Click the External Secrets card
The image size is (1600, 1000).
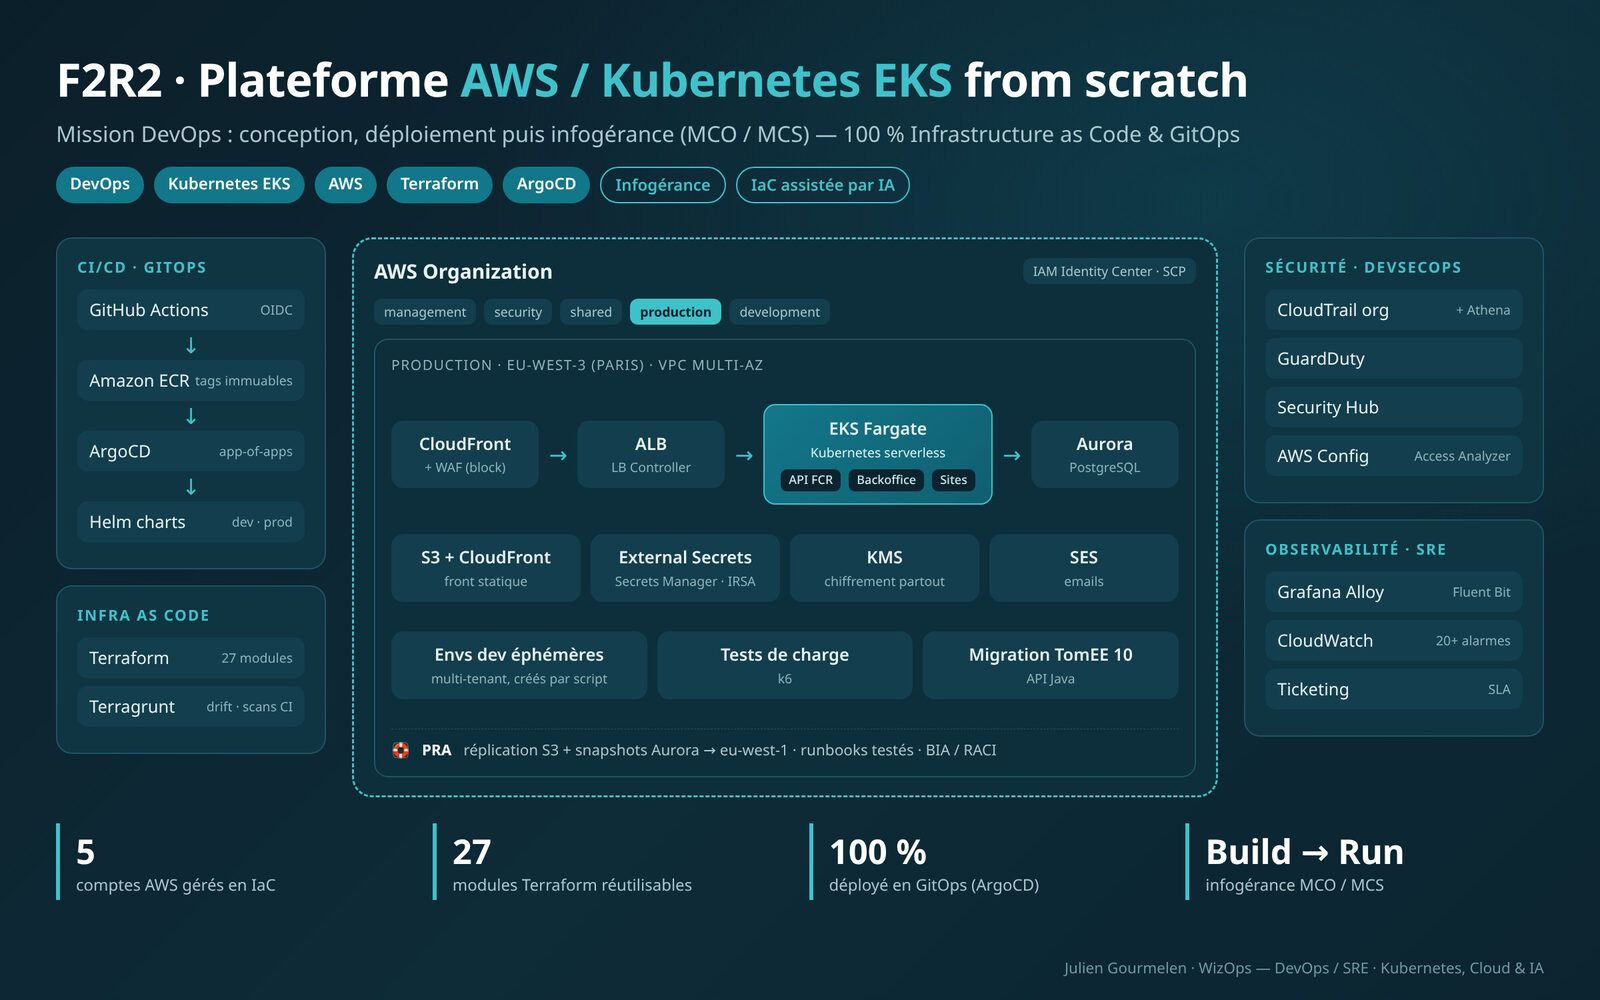tap(685, 568)
